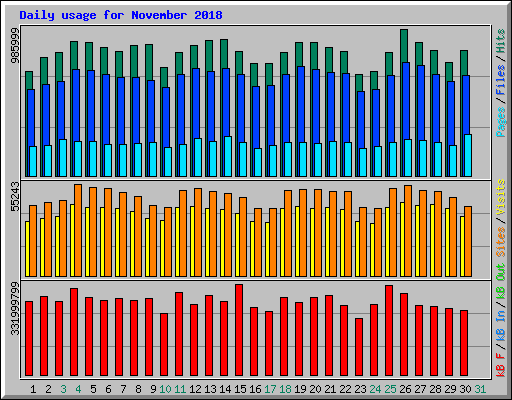Select day label "7" on x-axis
Screen dimensions: 512x400
[123, 389]
